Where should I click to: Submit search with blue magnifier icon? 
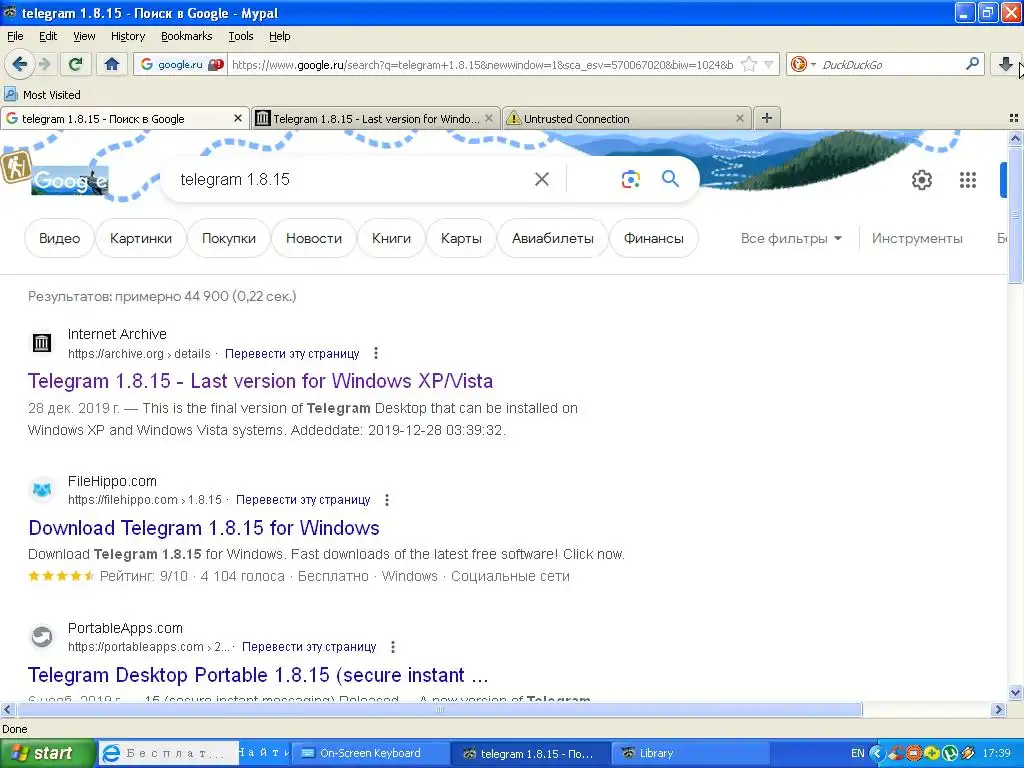670,178
